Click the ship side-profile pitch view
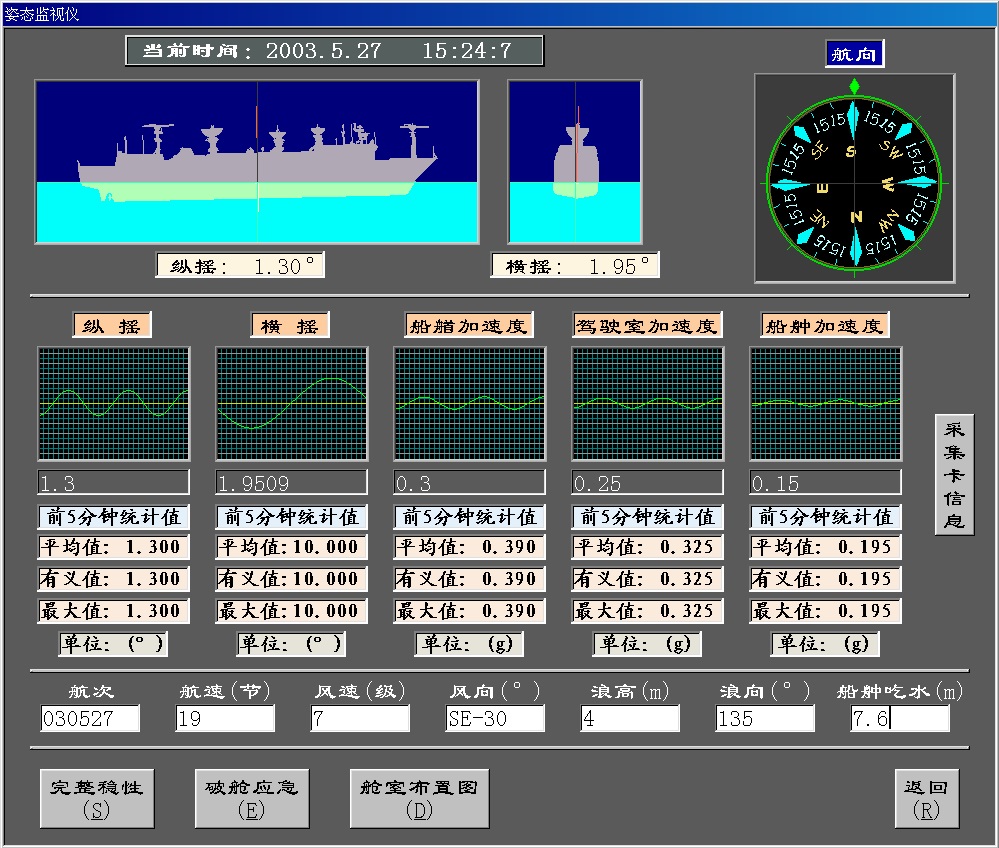 pyautogui.click(x=257, y=162)
